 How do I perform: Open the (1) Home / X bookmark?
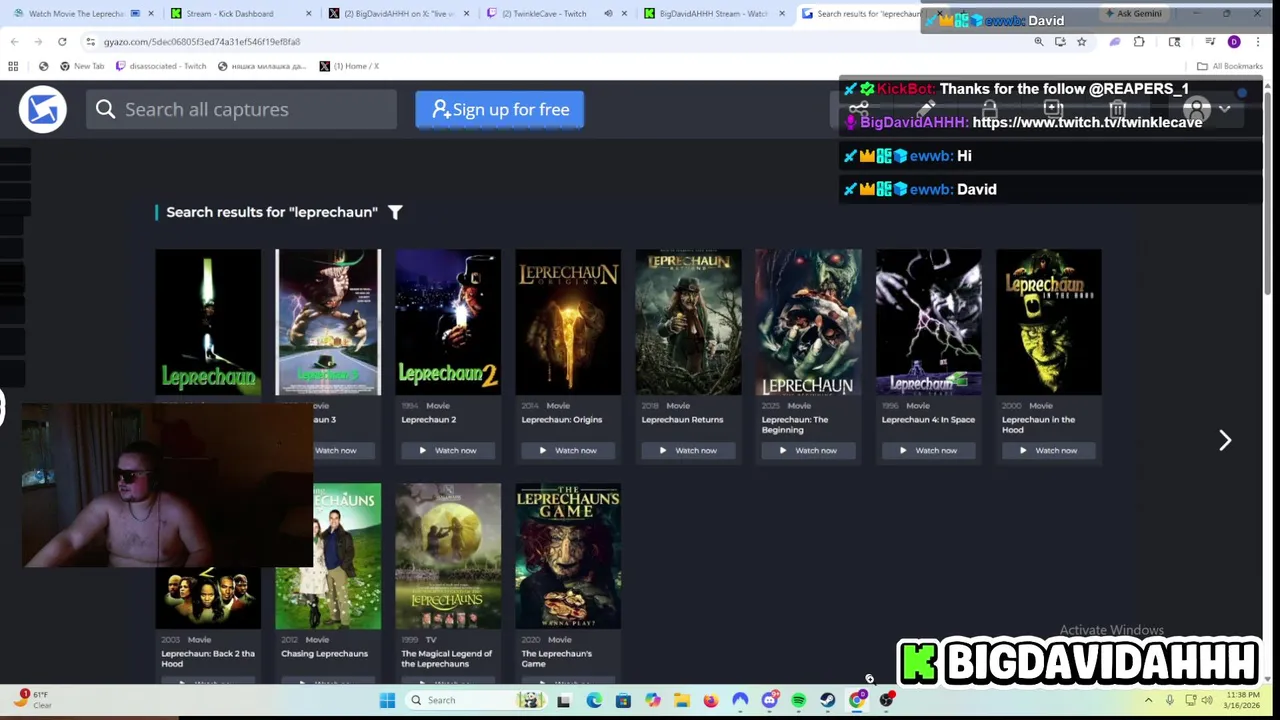[349, 66]
